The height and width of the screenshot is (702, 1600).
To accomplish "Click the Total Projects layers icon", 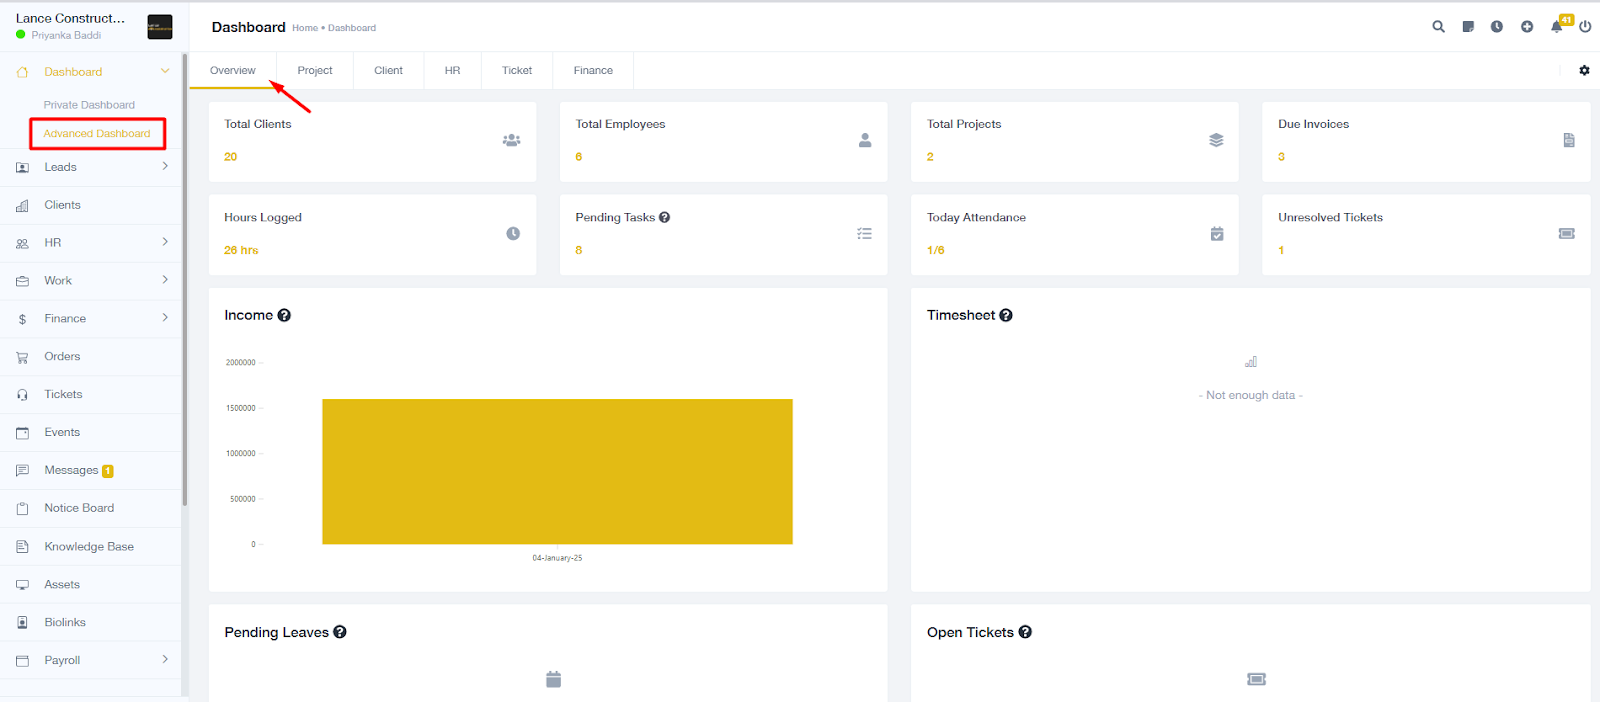I will point(1216,140).
